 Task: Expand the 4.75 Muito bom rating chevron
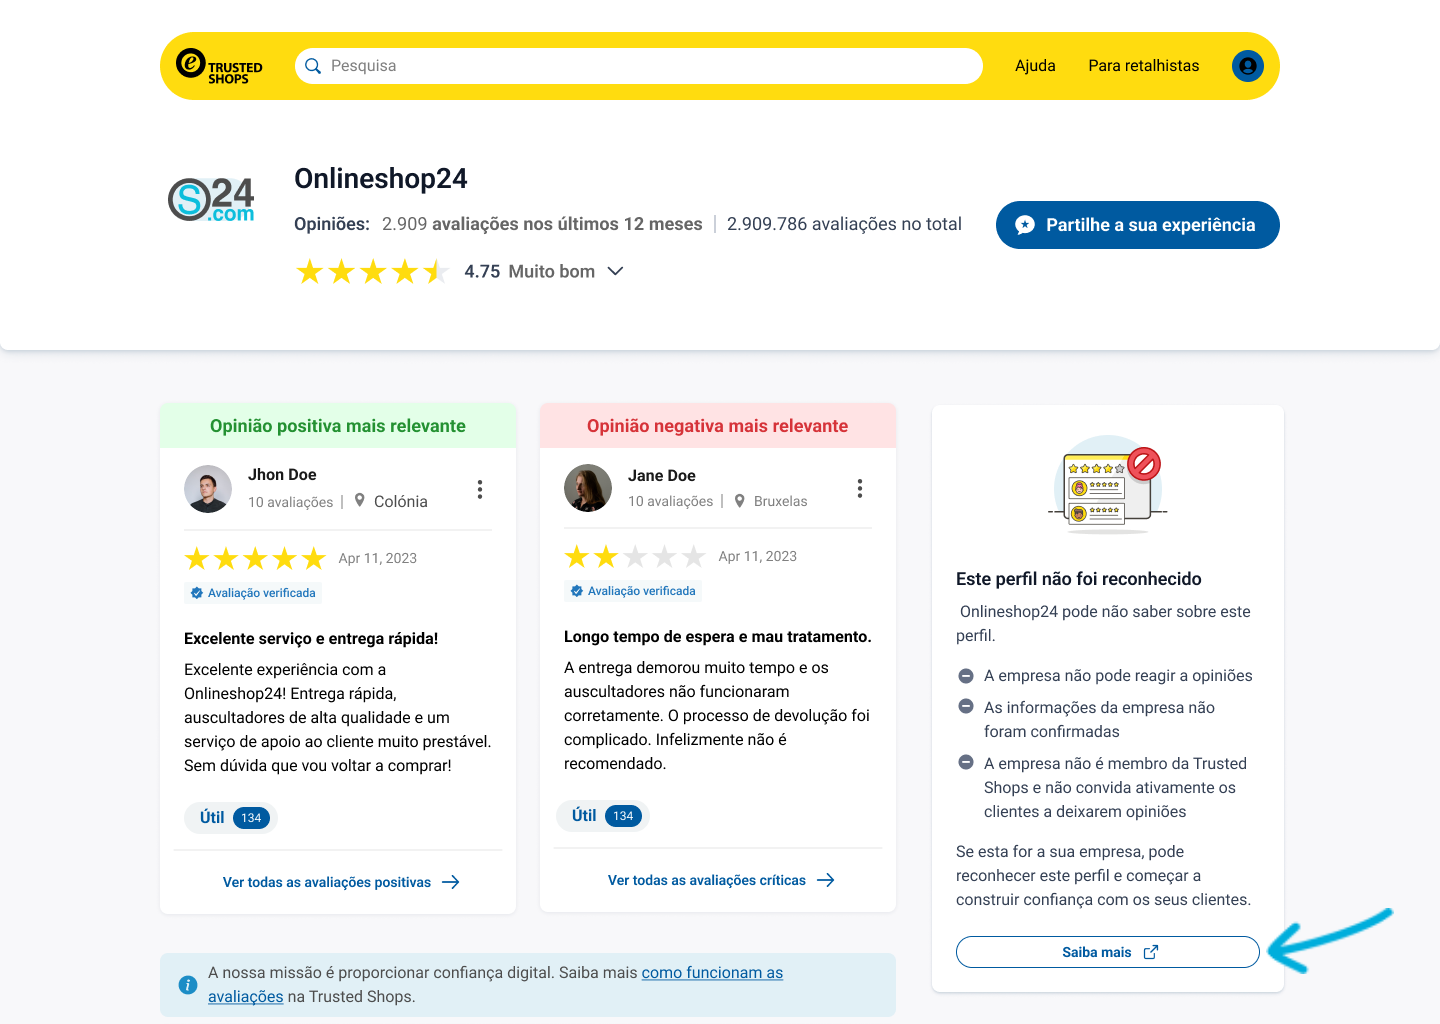click(616, 271)
